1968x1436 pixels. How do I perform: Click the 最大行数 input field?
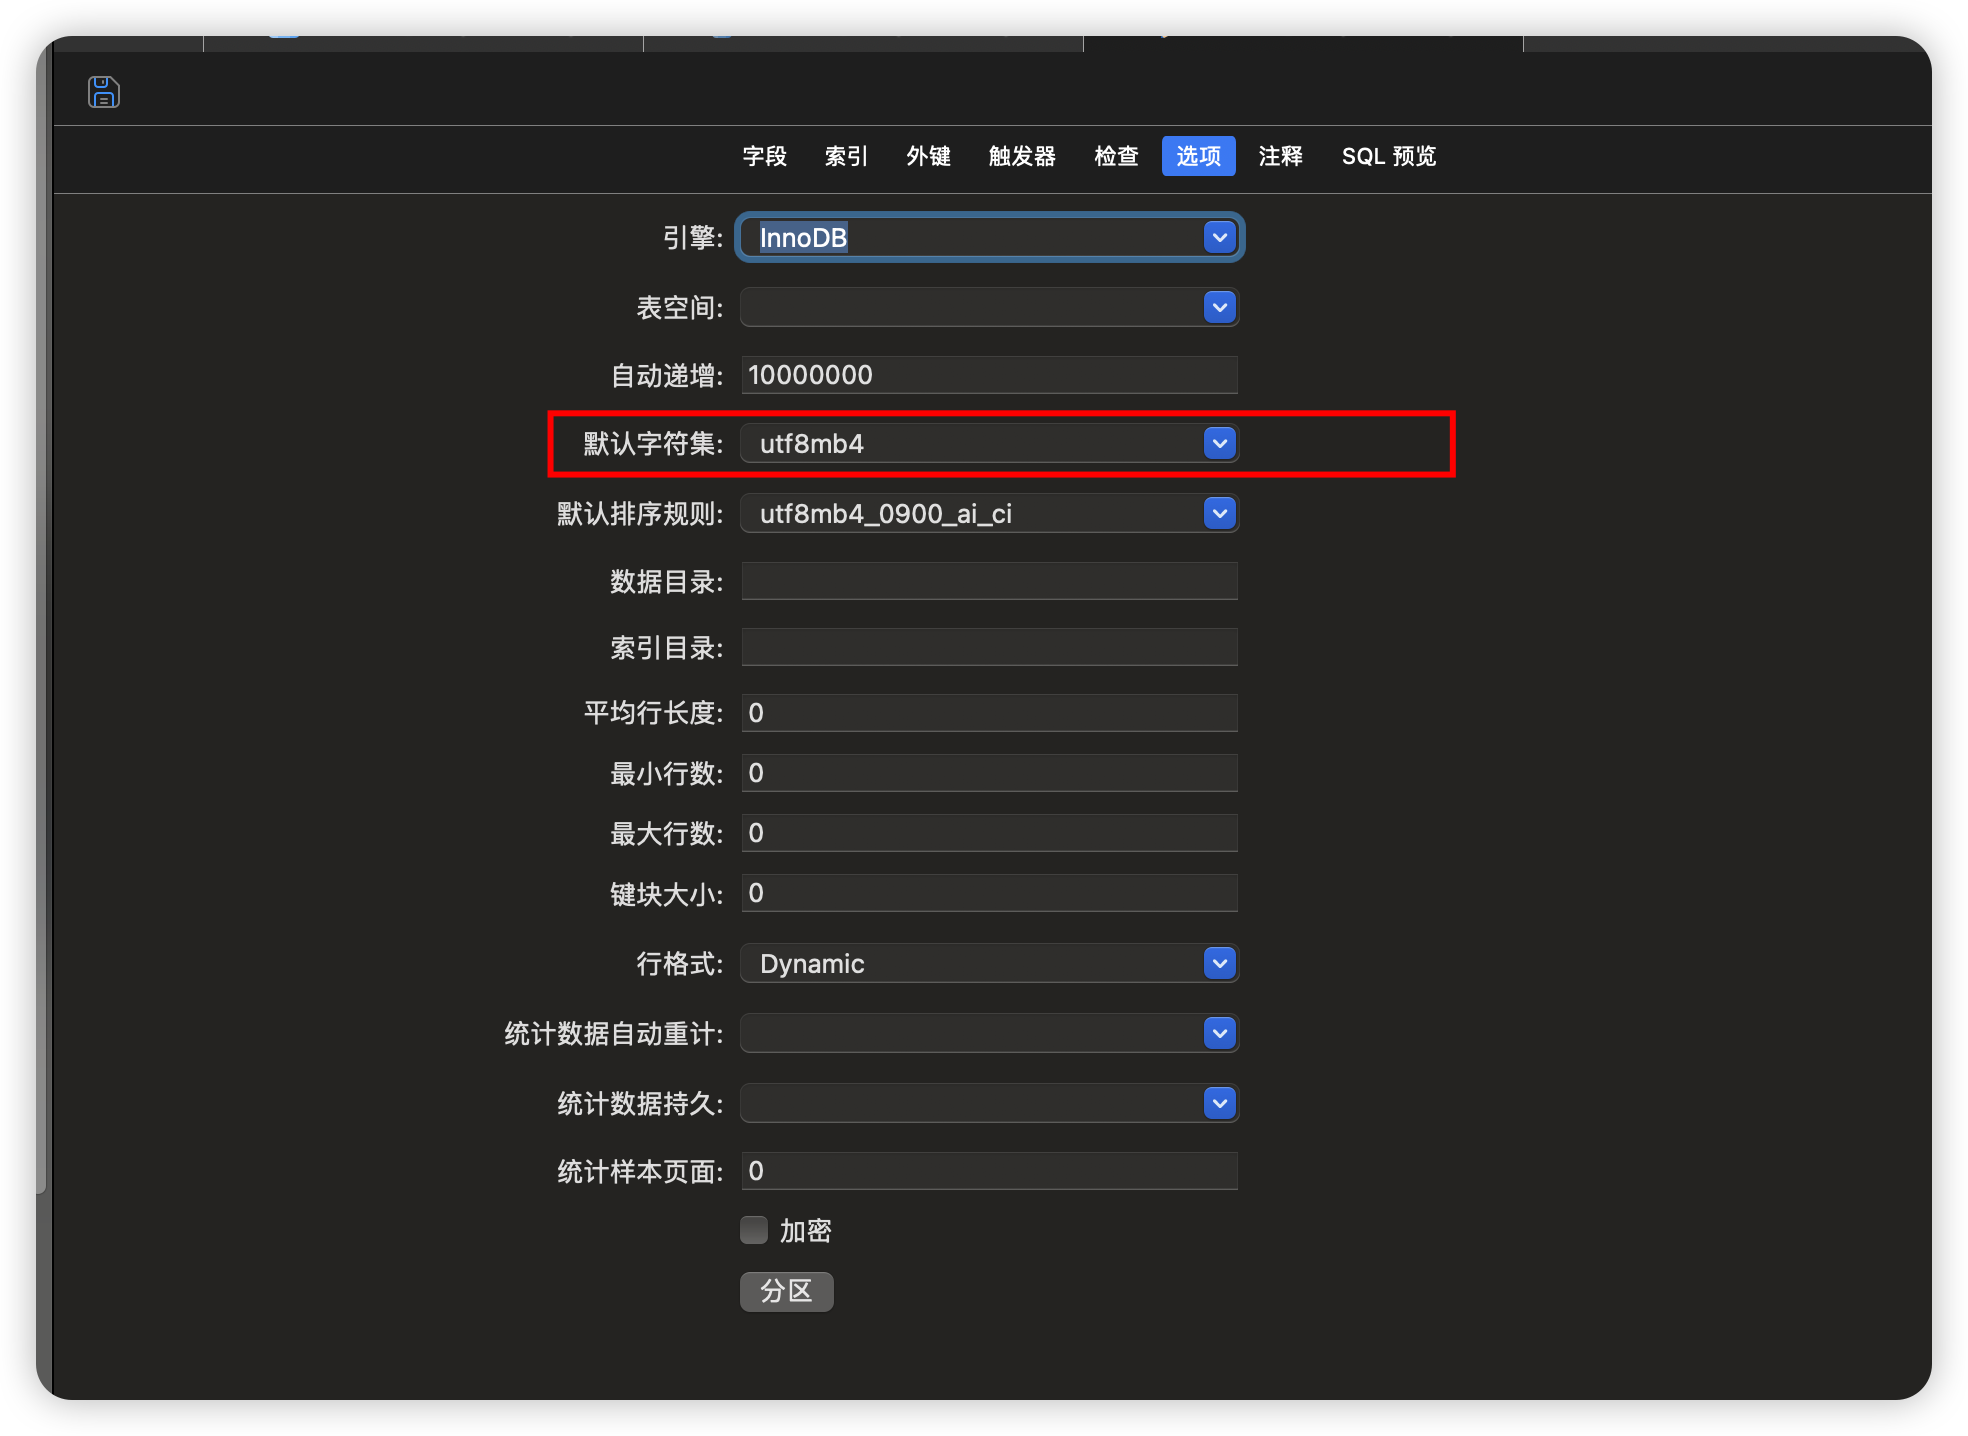[989, 833]
